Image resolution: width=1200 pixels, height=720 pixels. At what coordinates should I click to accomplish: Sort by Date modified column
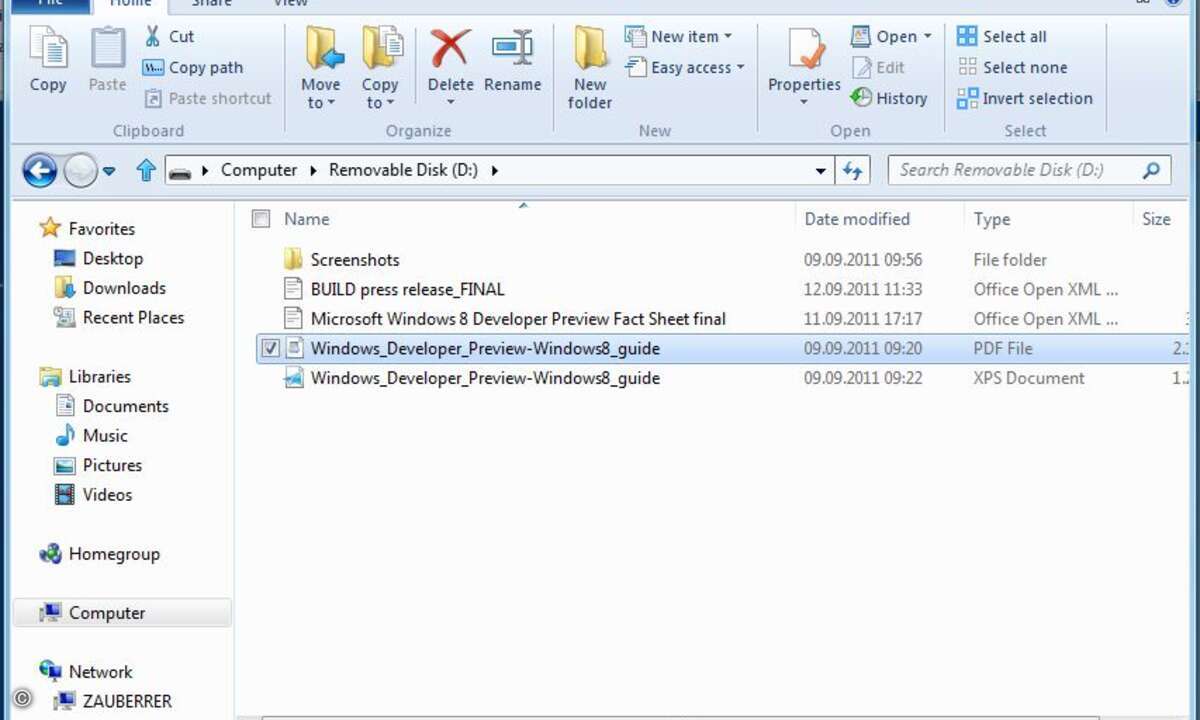click(x=857, y=219)
